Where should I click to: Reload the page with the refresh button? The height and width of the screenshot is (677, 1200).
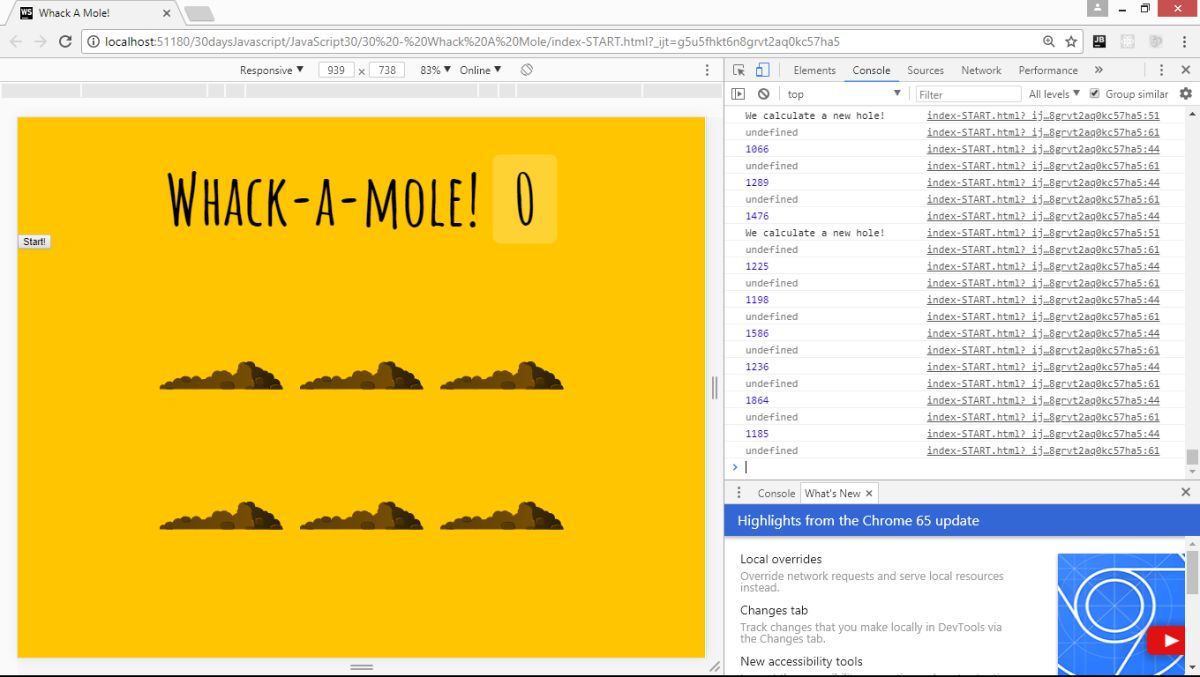pyautogui.click(x=66, y=42)
